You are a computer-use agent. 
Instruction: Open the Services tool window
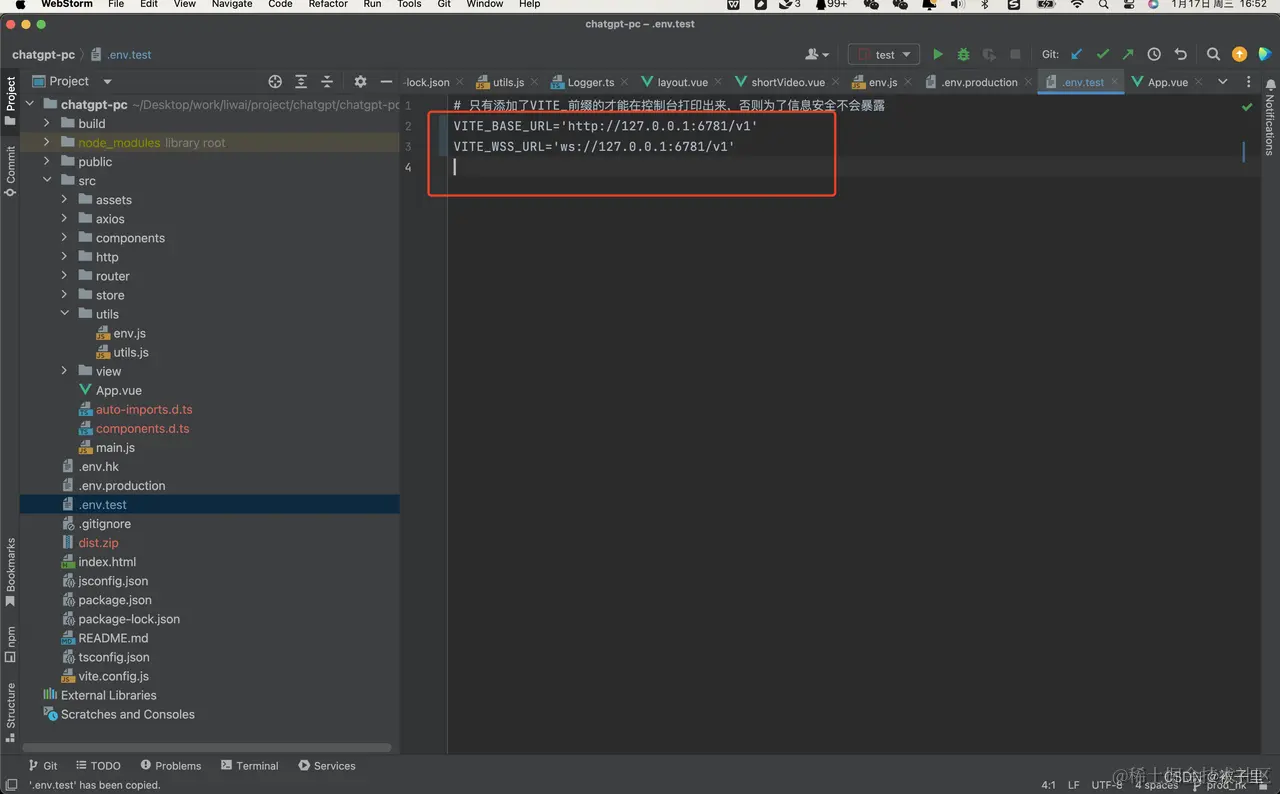click(326, 766)
